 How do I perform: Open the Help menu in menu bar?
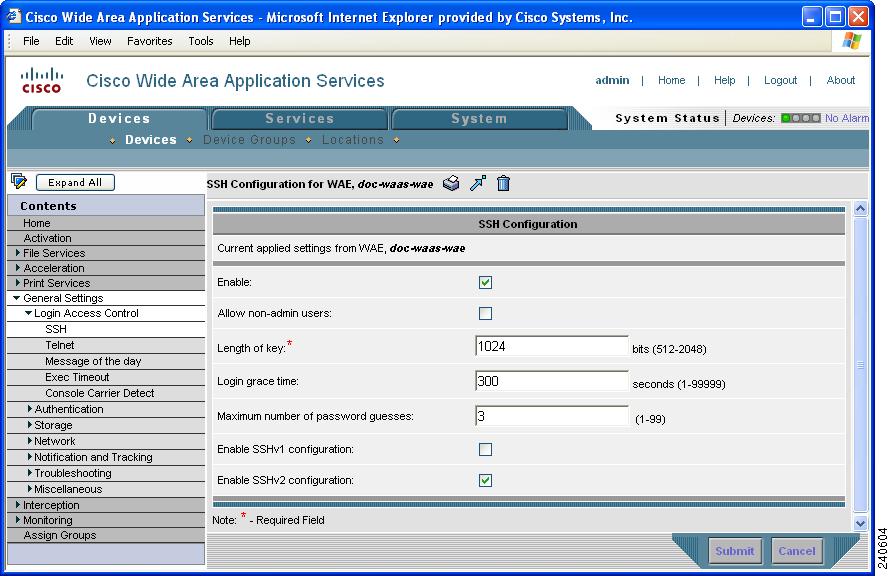pos(240,41)
